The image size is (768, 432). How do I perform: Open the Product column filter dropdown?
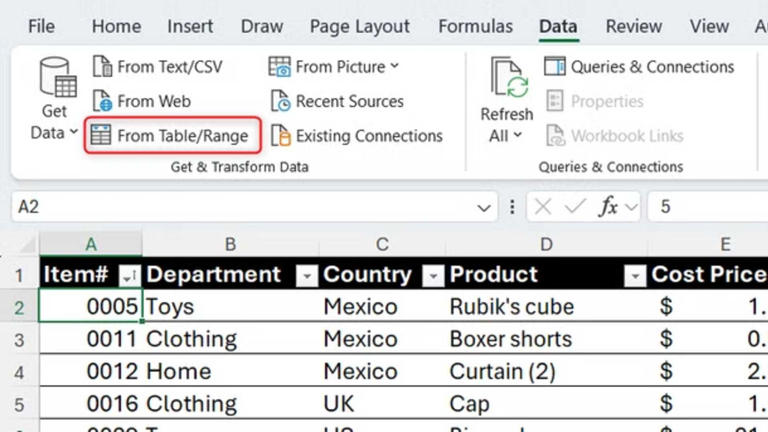tap(633, 275)
